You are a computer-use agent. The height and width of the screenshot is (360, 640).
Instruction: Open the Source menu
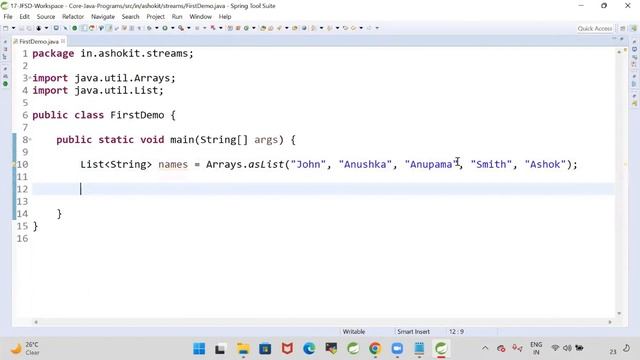click(46, 17)
